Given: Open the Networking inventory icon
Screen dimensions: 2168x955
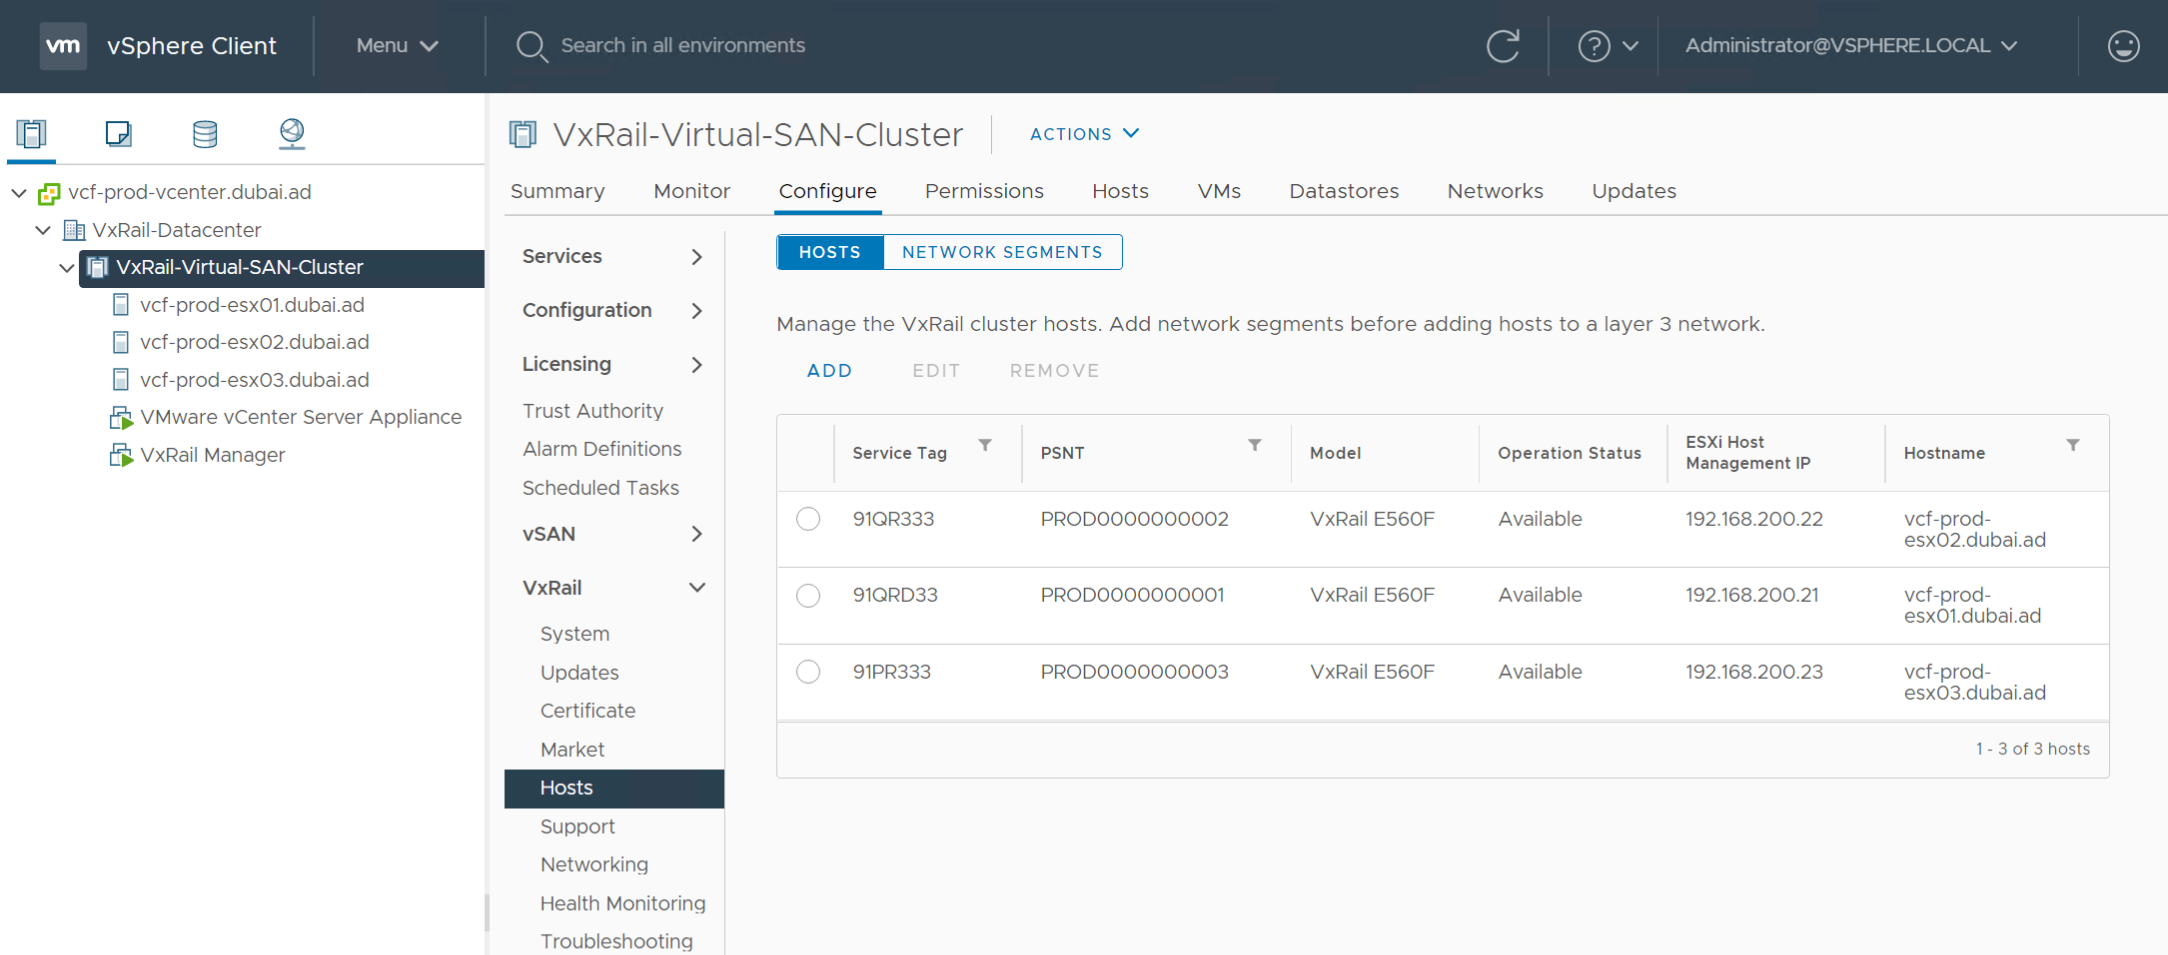Looking at the screenshot, I should (x=291, y=133).
